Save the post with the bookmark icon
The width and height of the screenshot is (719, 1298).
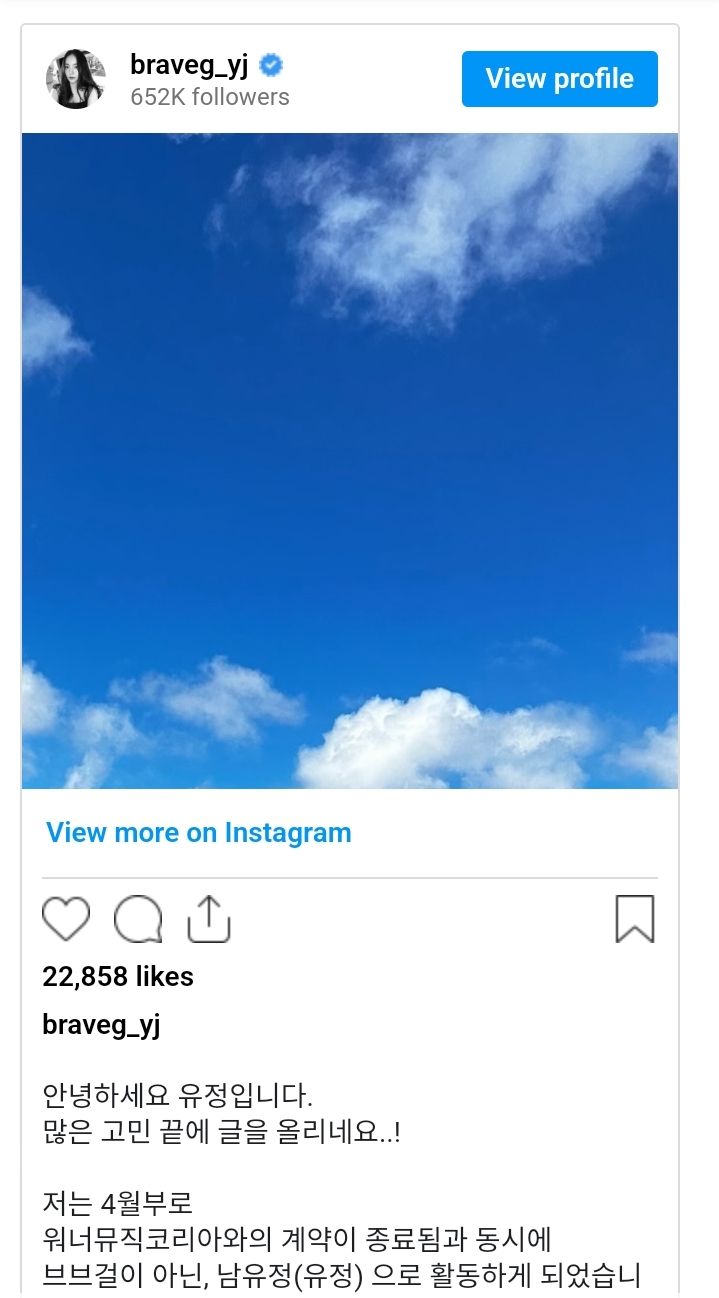pos(635,918)
